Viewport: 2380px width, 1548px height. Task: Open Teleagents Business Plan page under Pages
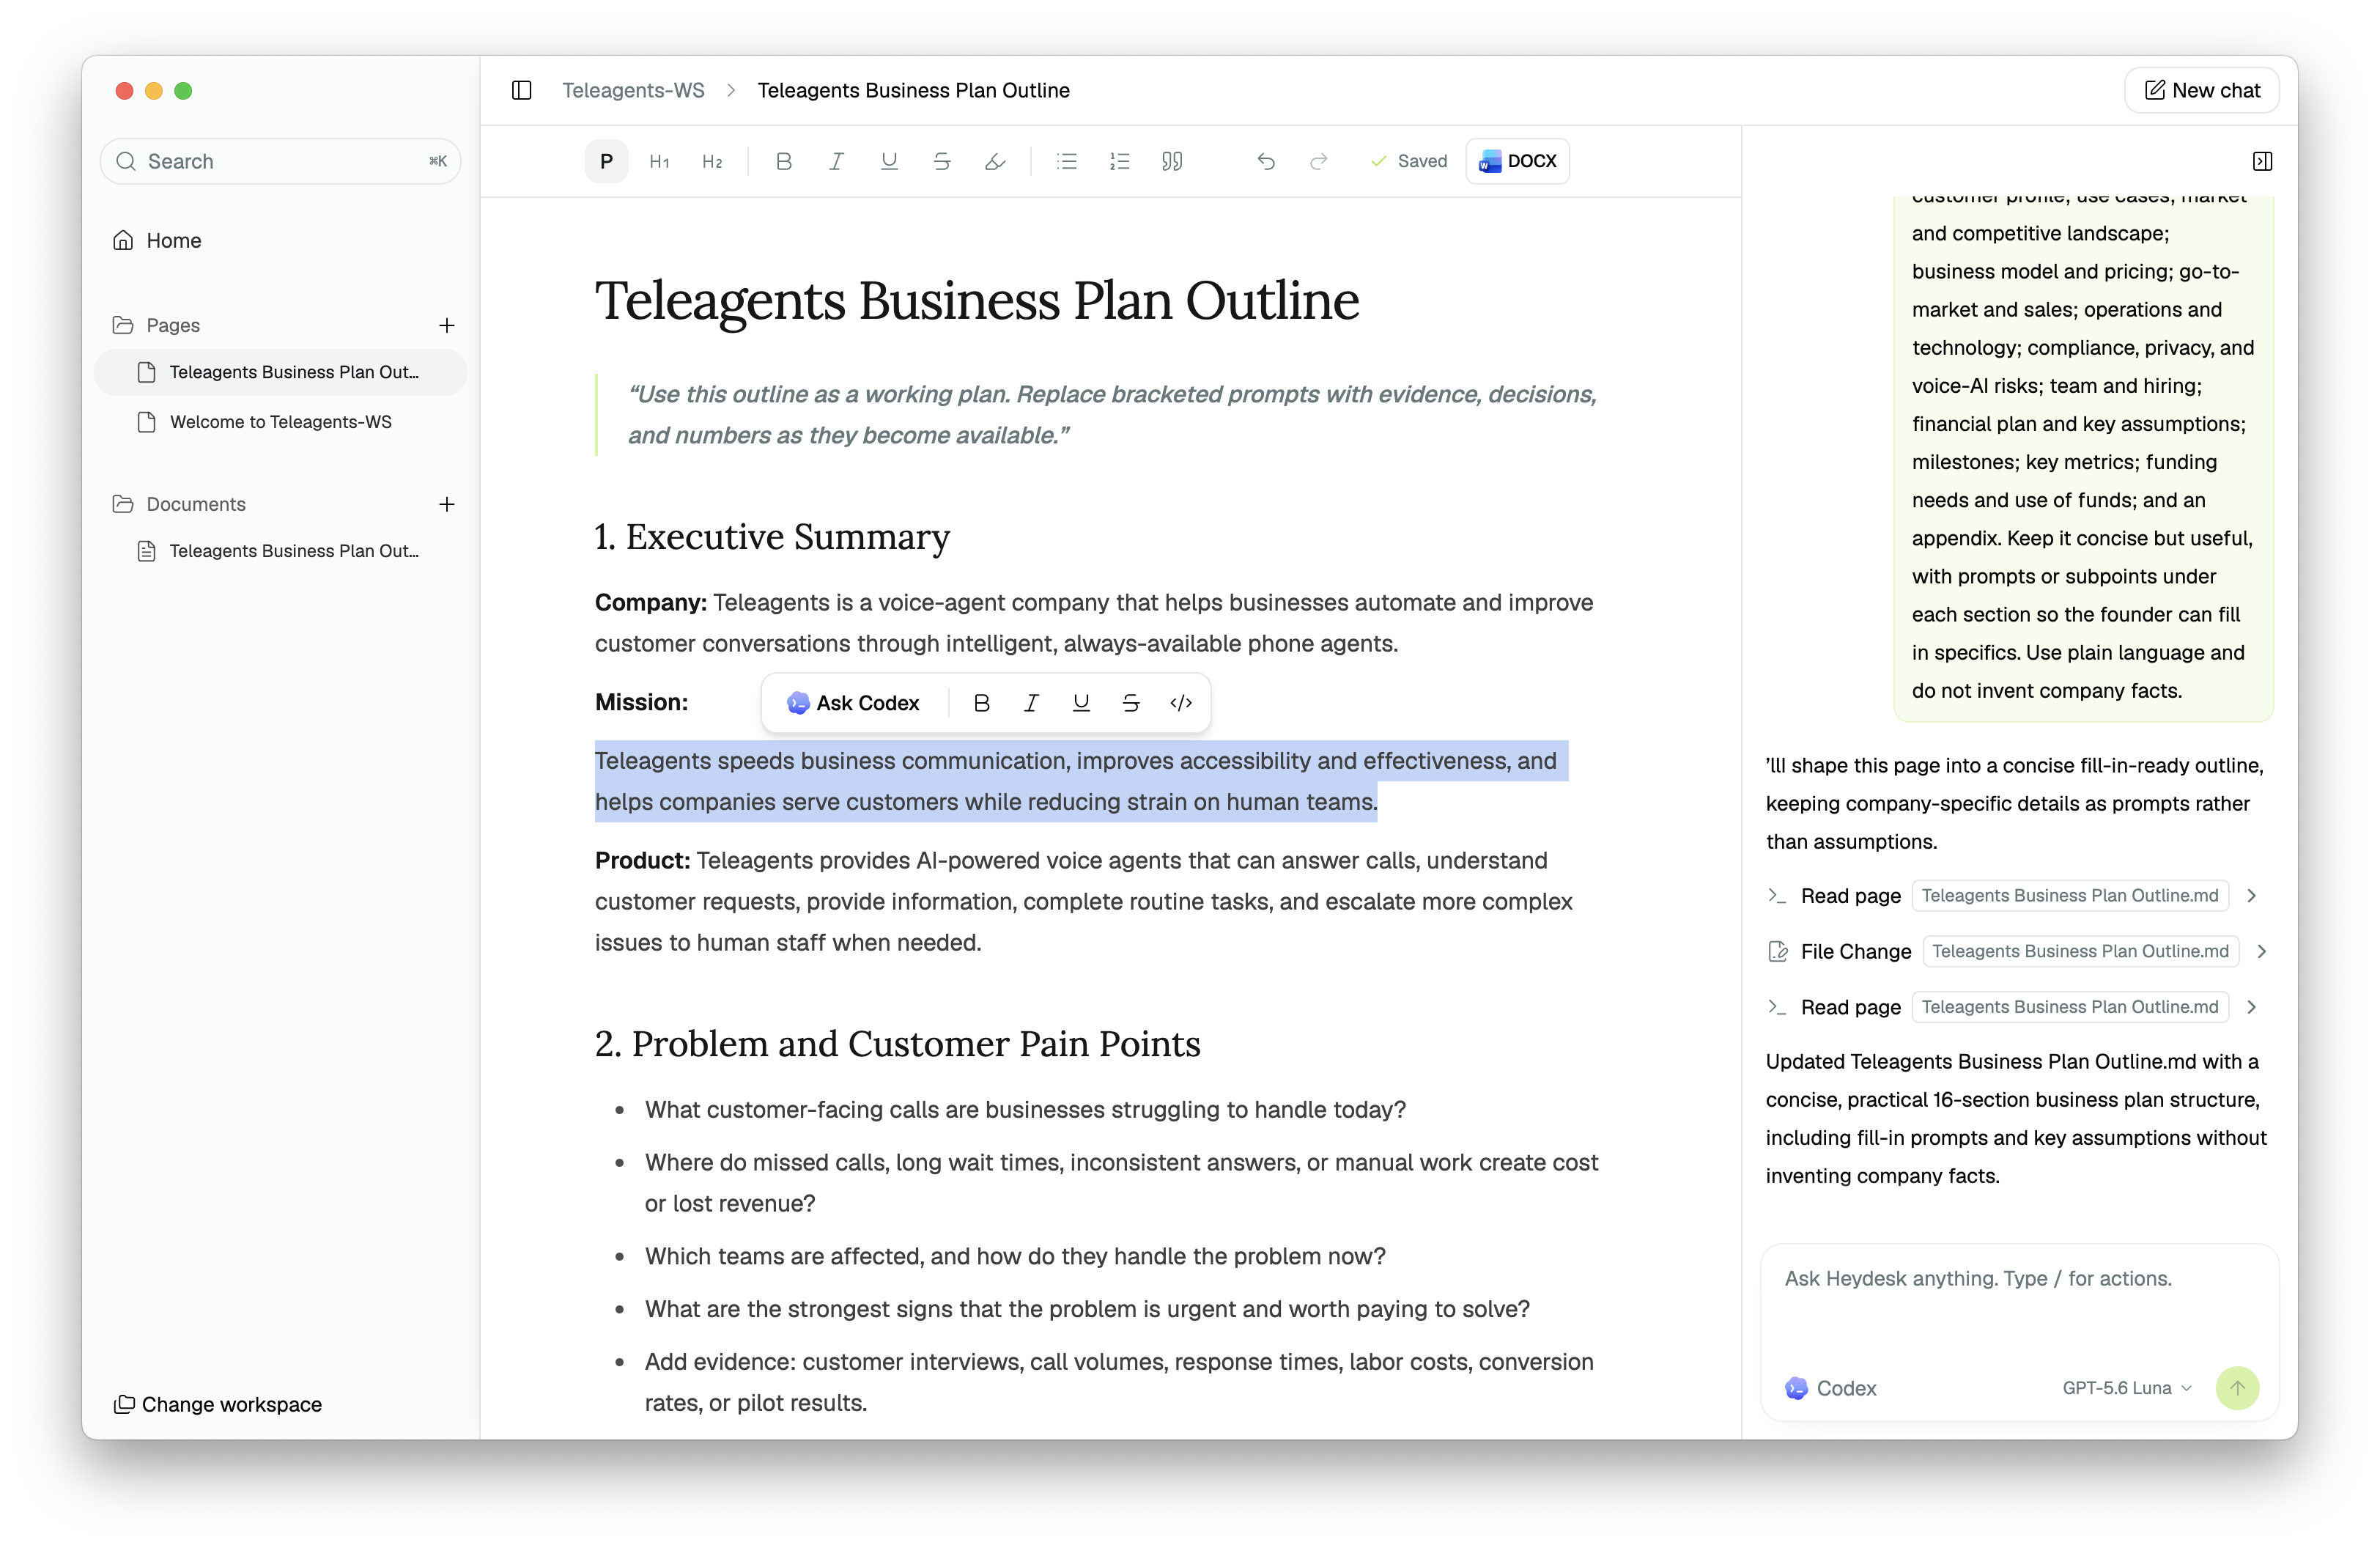(x=280, y=372)
